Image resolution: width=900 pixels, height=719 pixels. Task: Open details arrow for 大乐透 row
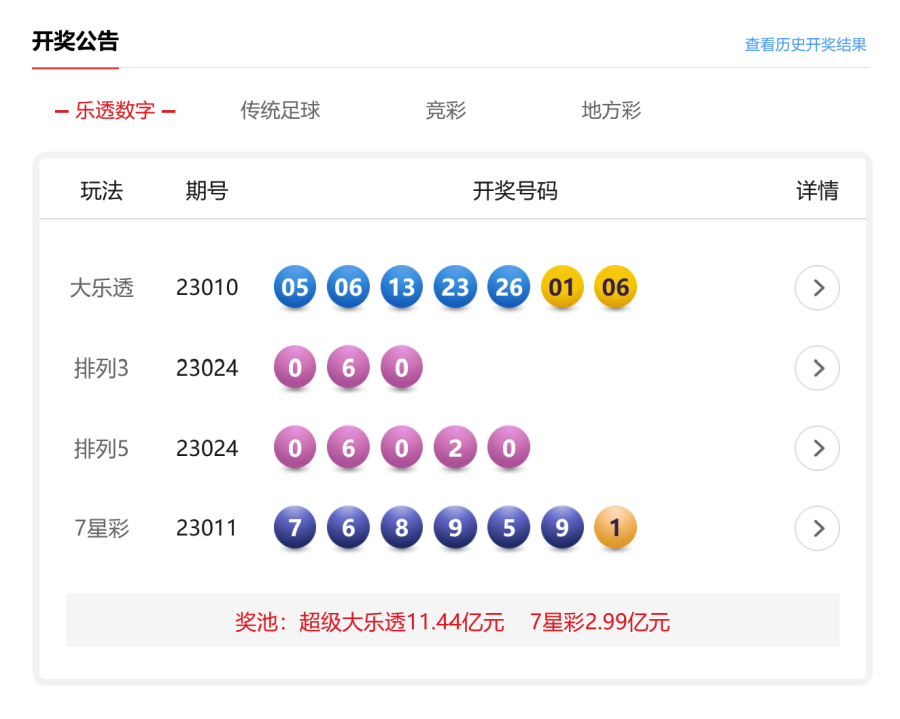pyautogui.click(x=817, y=288)
